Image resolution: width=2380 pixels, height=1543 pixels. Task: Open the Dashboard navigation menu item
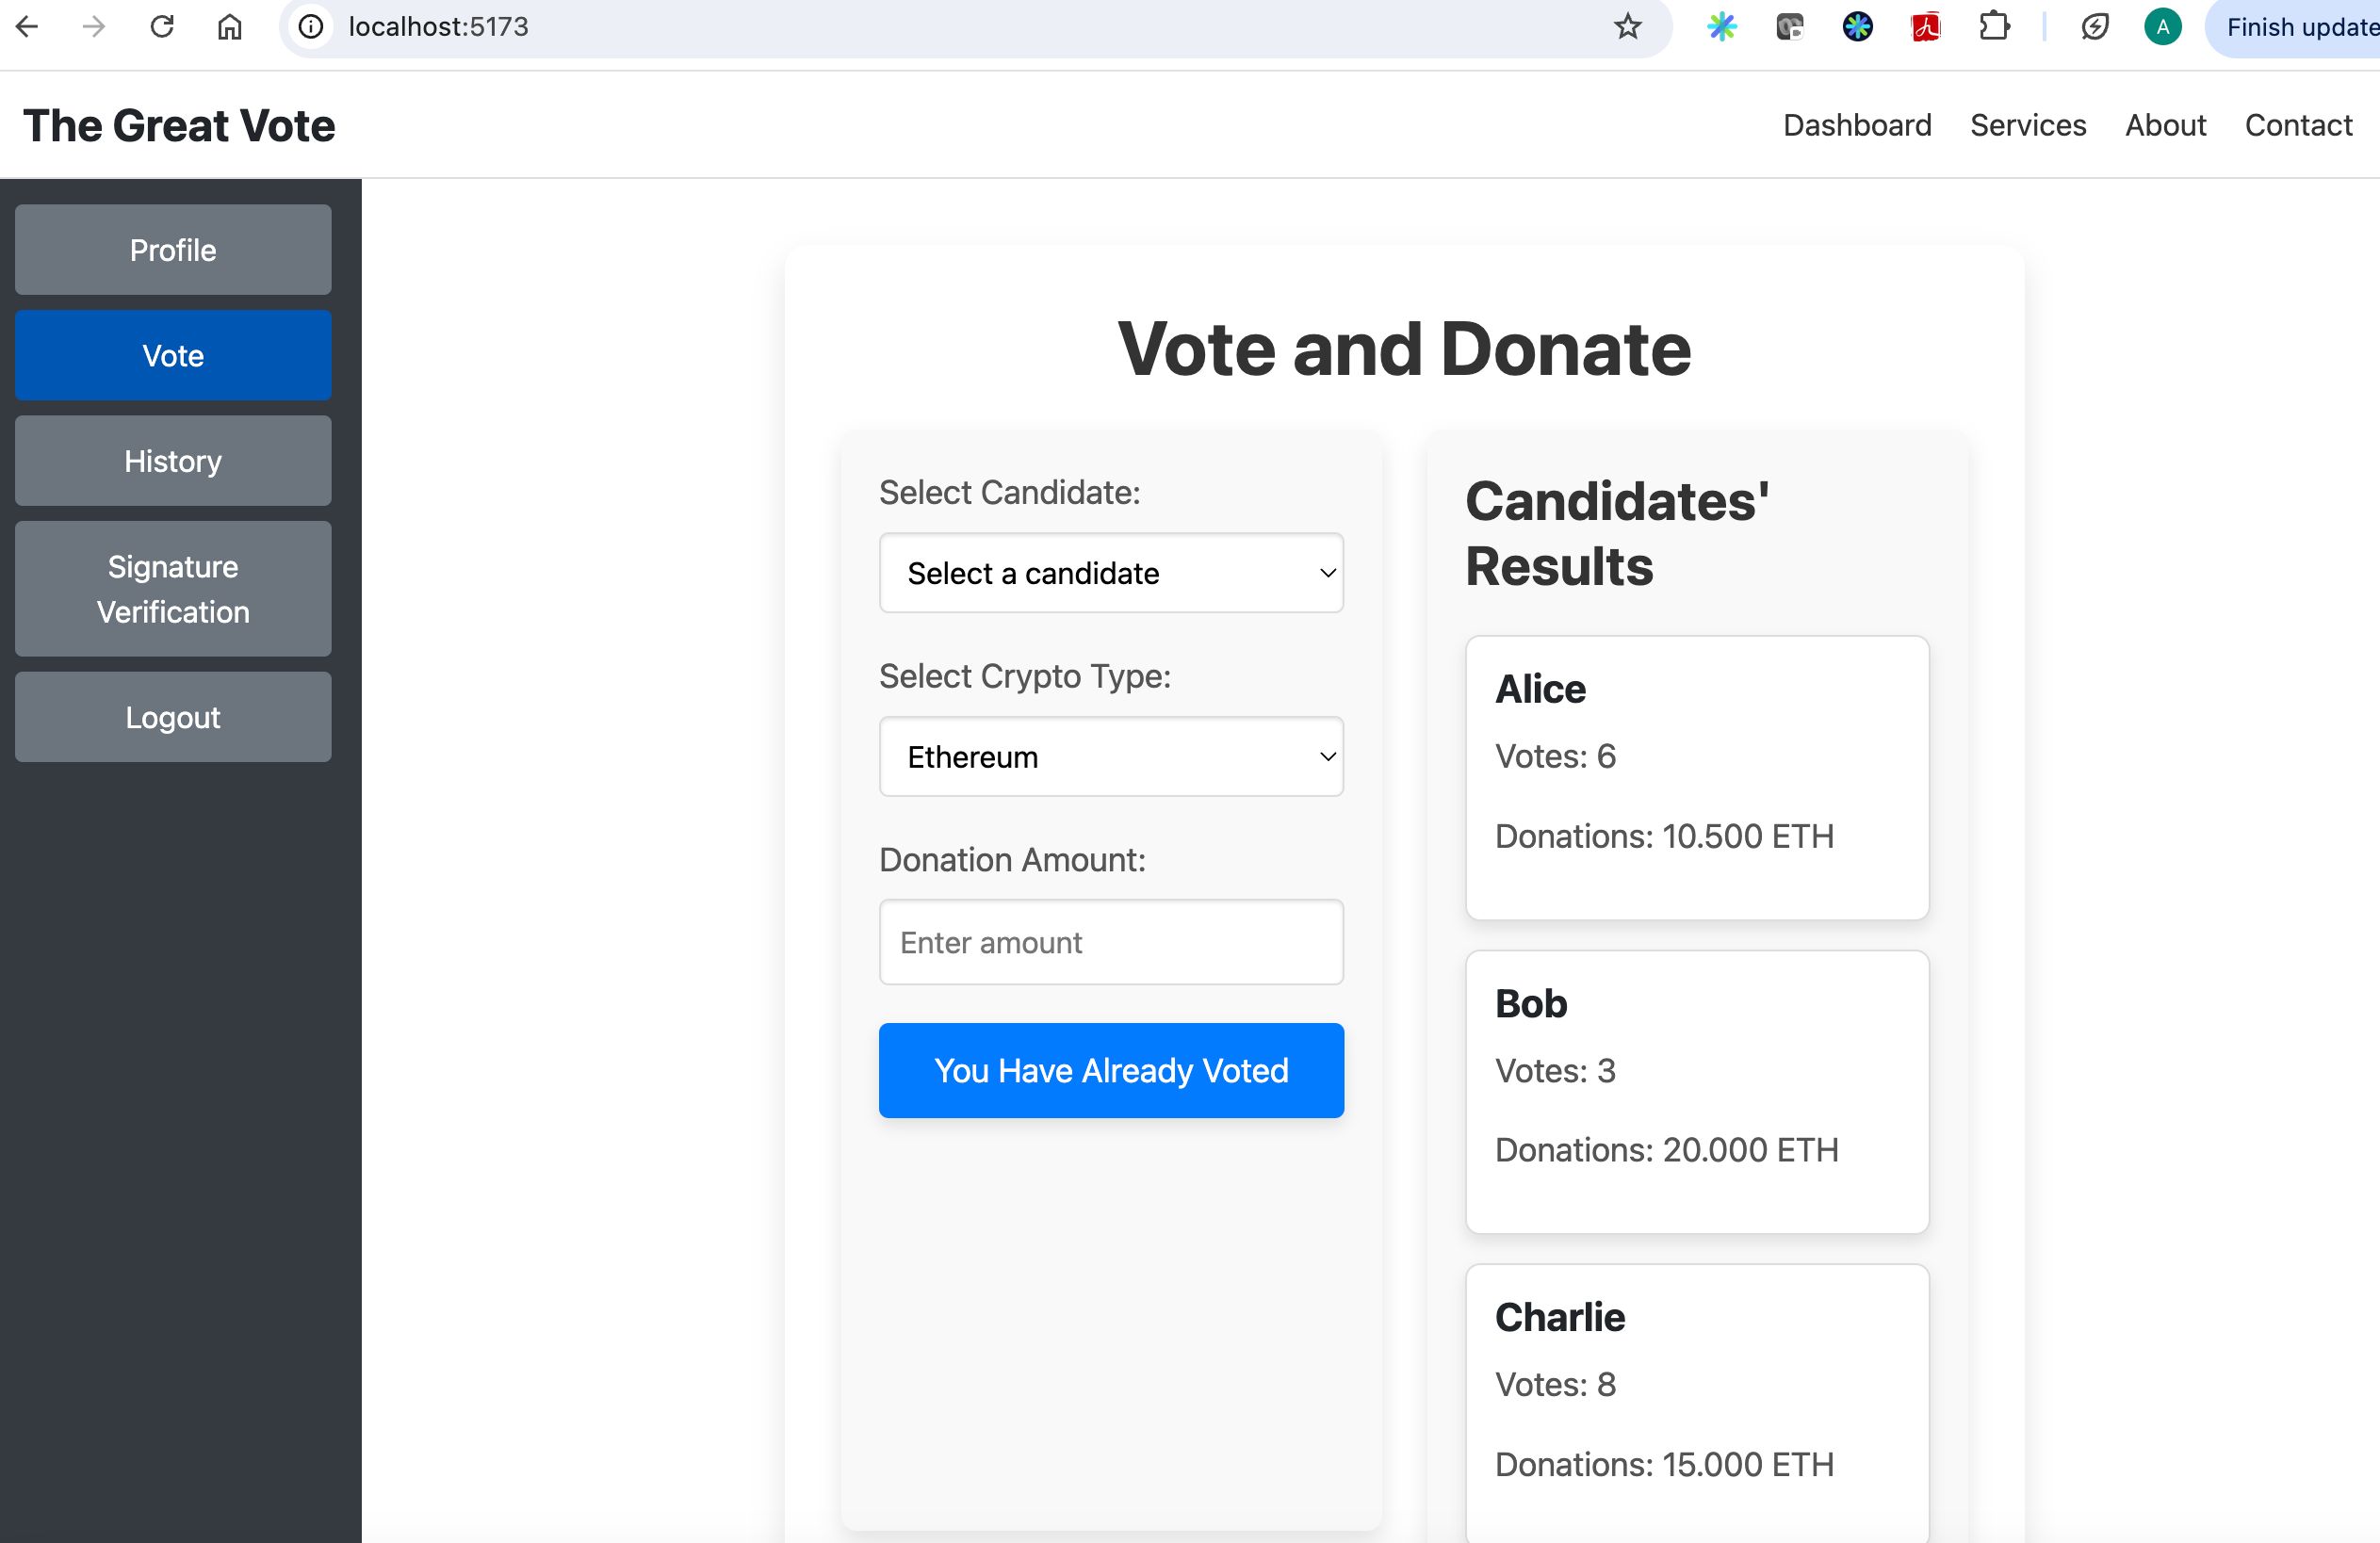[1858, 123]
